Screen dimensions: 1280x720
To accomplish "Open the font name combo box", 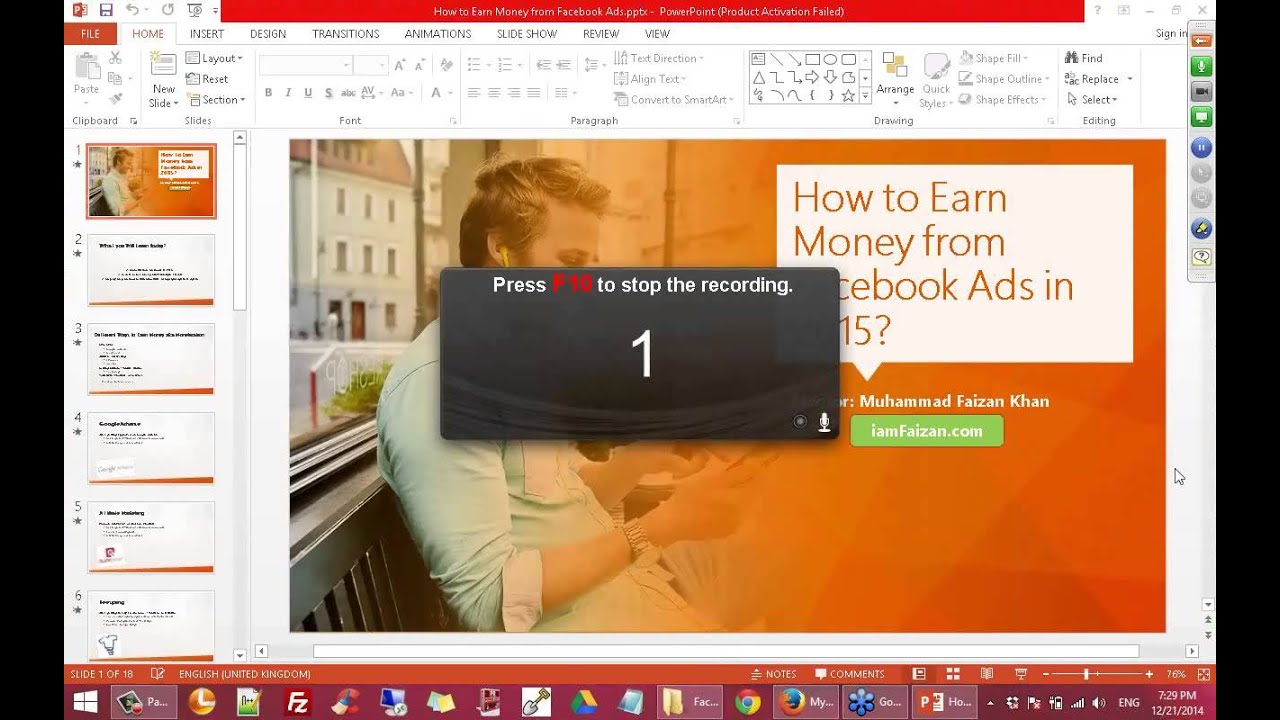I will pyautogui.click(x=305, y=65).
